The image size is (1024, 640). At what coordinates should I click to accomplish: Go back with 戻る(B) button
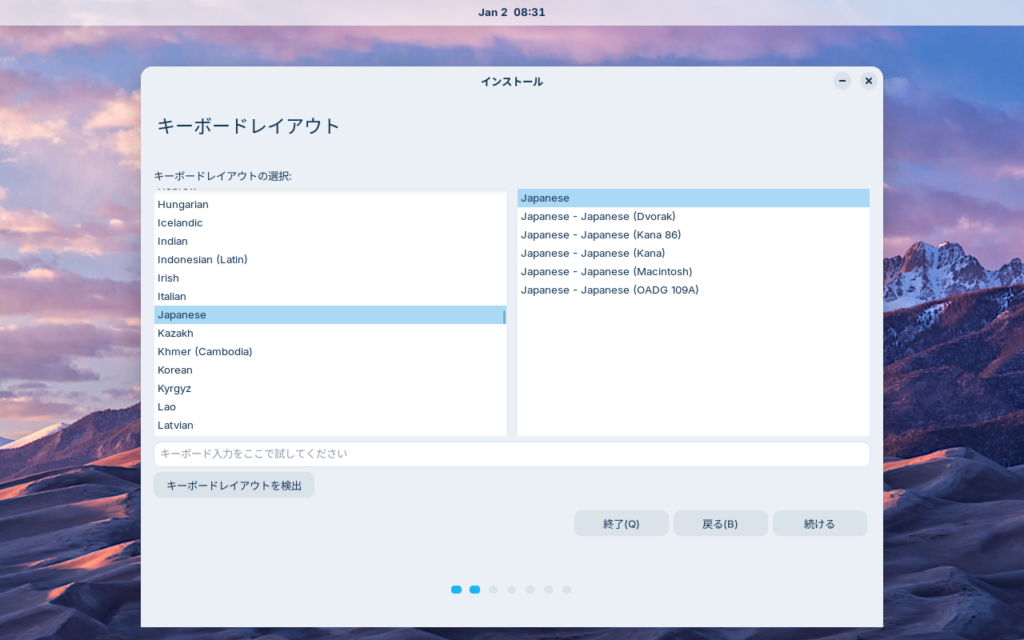pyautogui.click(x=720, y=524)
